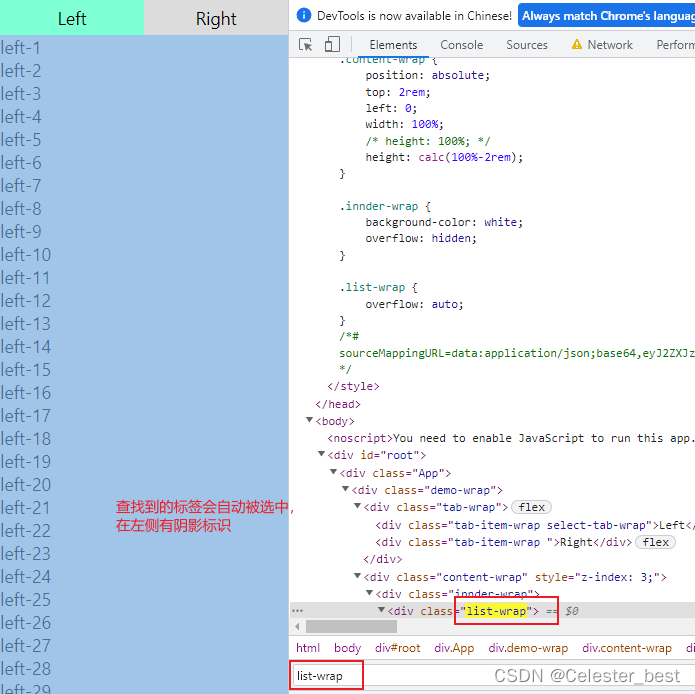Click list item left-26

[26, 623]
